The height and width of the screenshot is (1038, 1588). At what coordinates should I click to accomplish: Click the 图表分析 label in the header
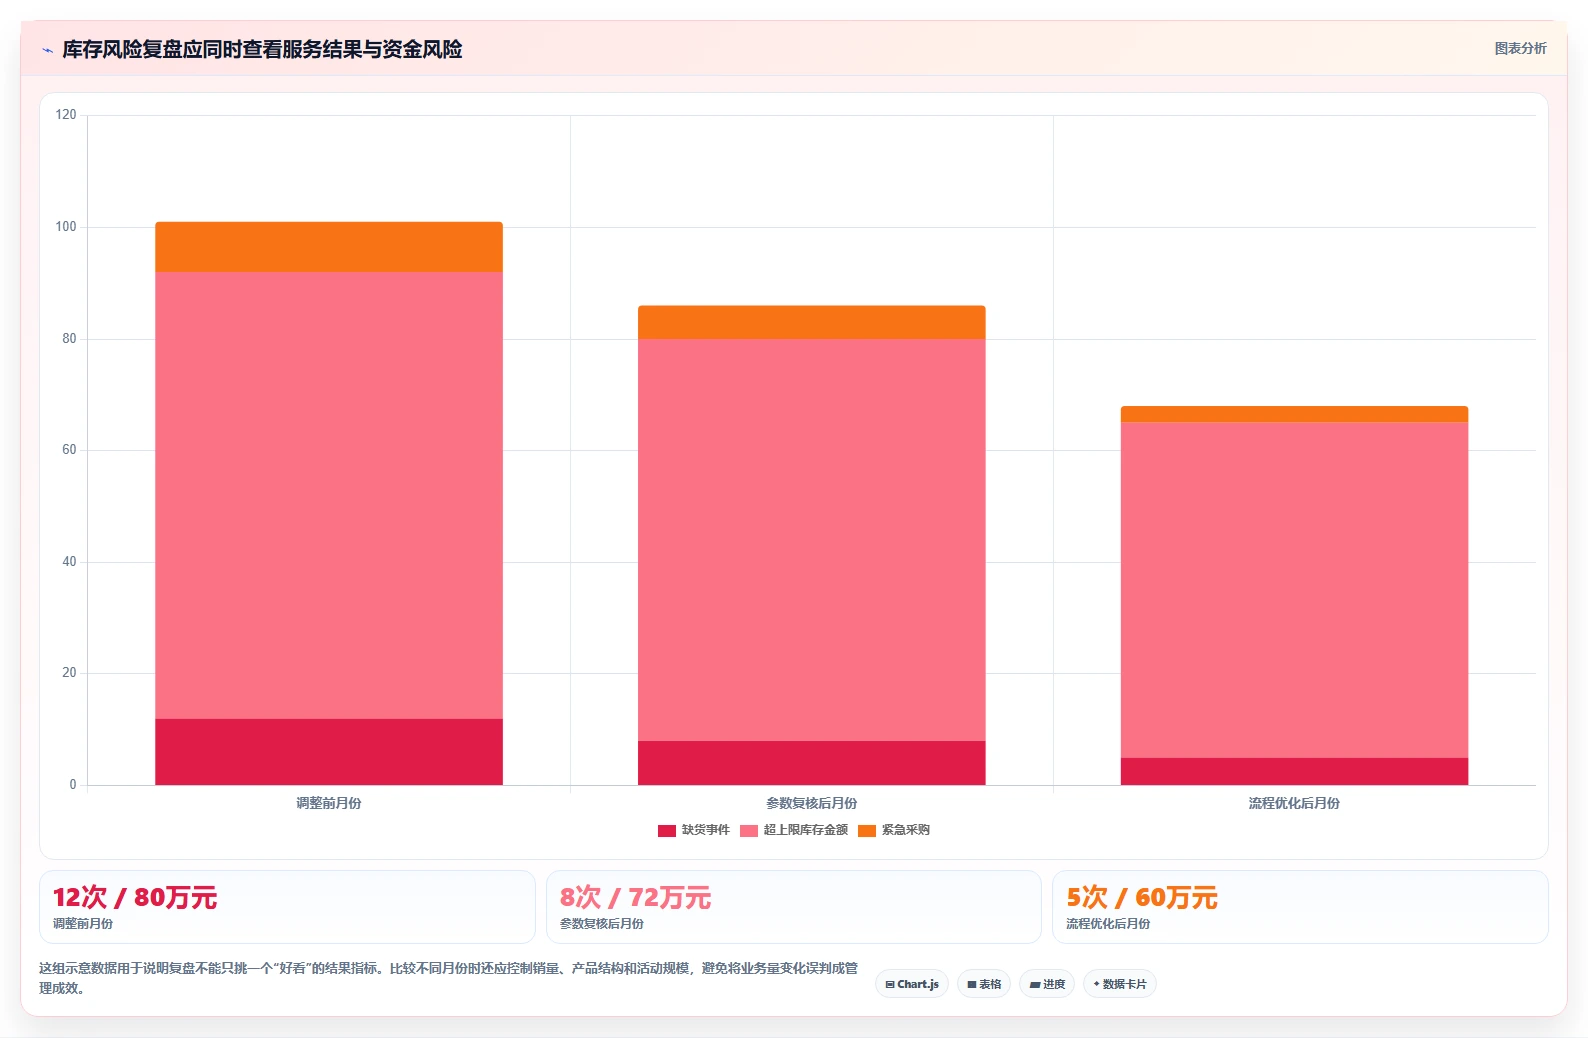click(x=1520, y=49)
